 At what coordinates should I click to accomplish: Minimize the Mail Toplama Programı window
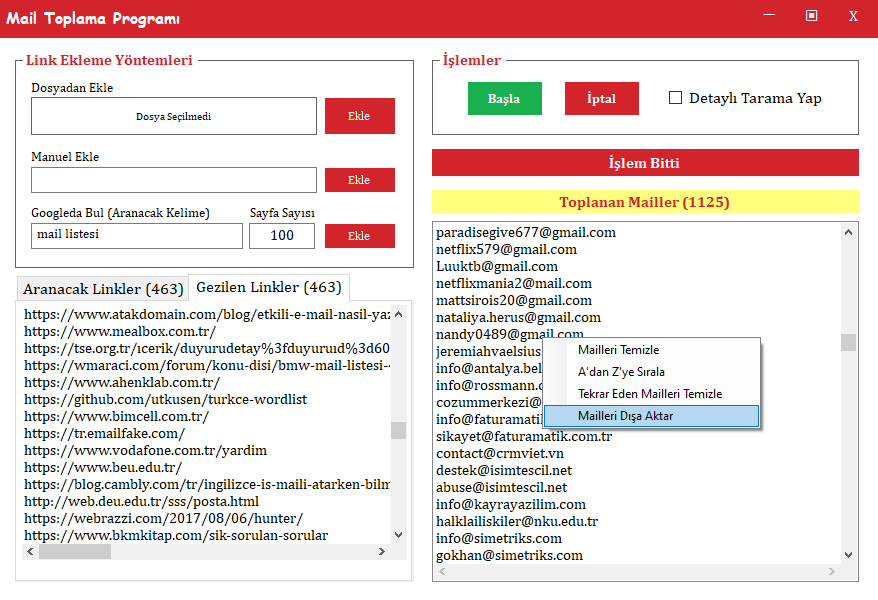click(x=768, y=15)
